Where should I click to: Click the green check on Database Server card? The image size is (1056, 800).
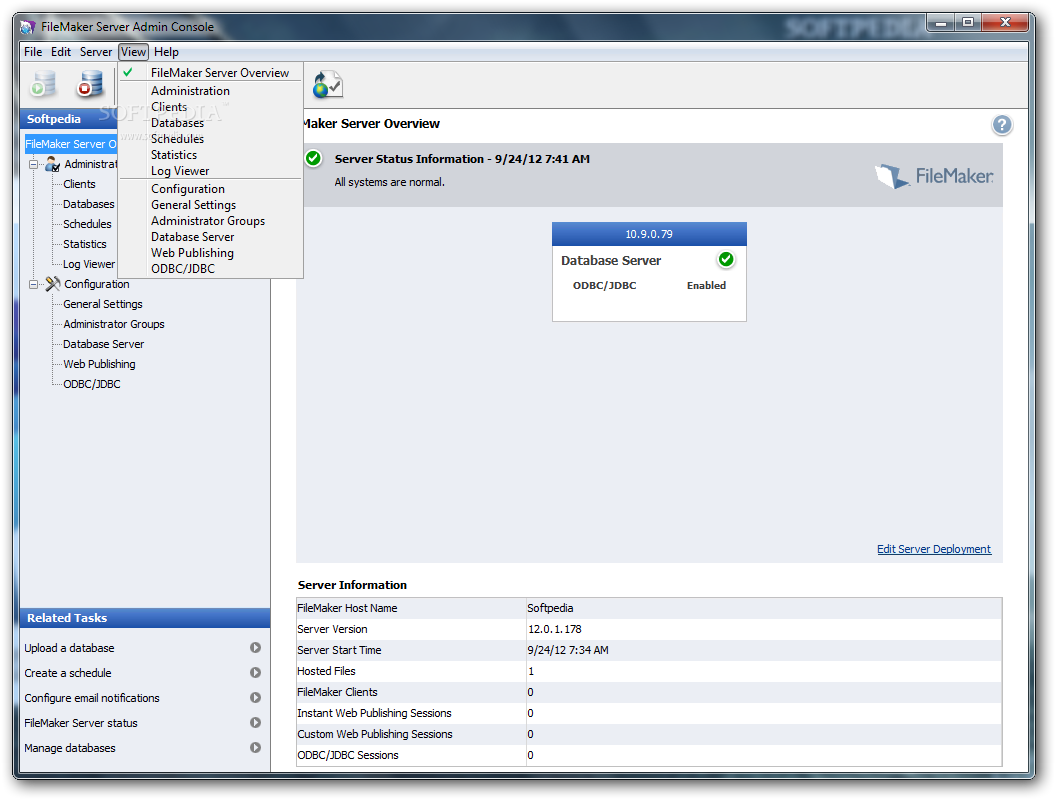tap(725, 259)
